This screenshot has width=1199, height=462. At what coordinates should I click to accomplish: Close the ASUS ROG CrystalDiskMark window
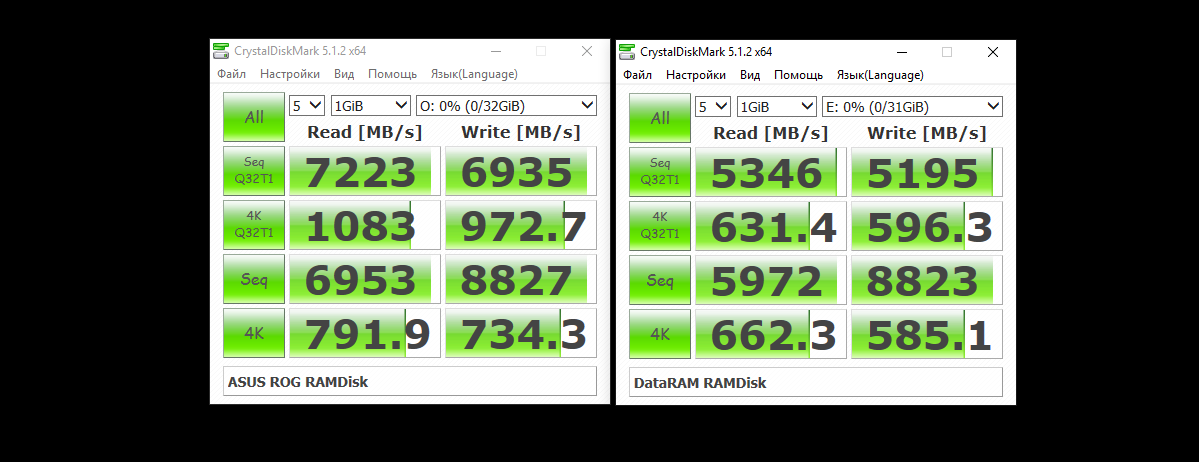[x=587, y=51]
